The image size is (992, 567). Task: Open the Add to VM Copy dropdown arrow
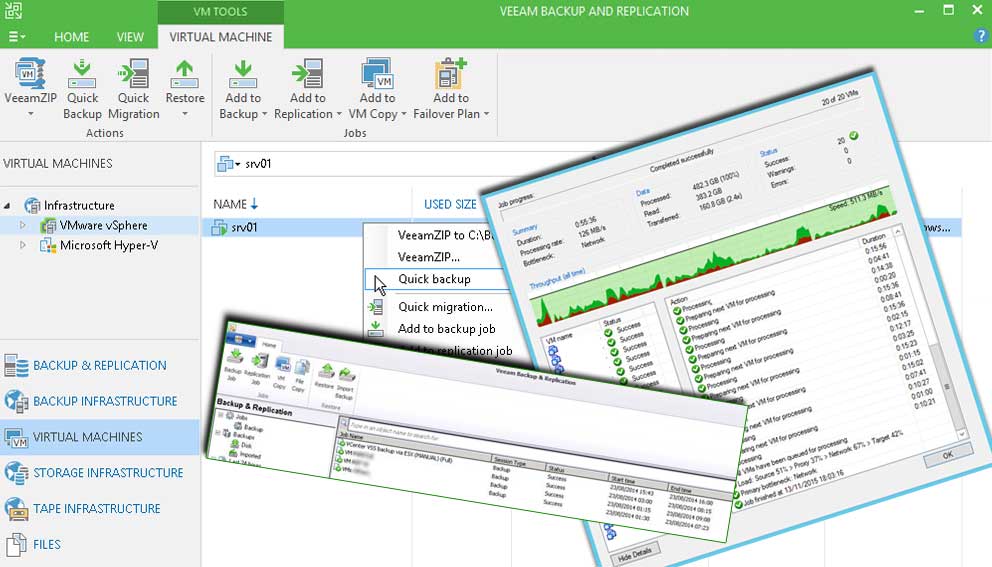click(x=404, y=115)
